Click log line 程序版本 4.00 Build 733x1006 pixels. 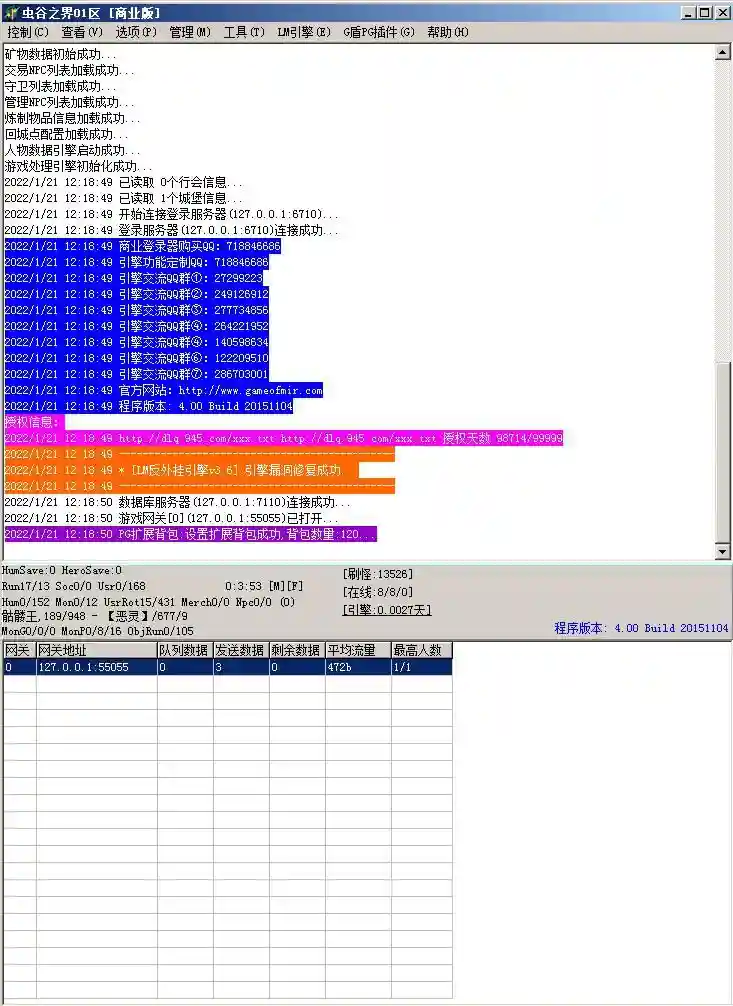coord(148,406)
